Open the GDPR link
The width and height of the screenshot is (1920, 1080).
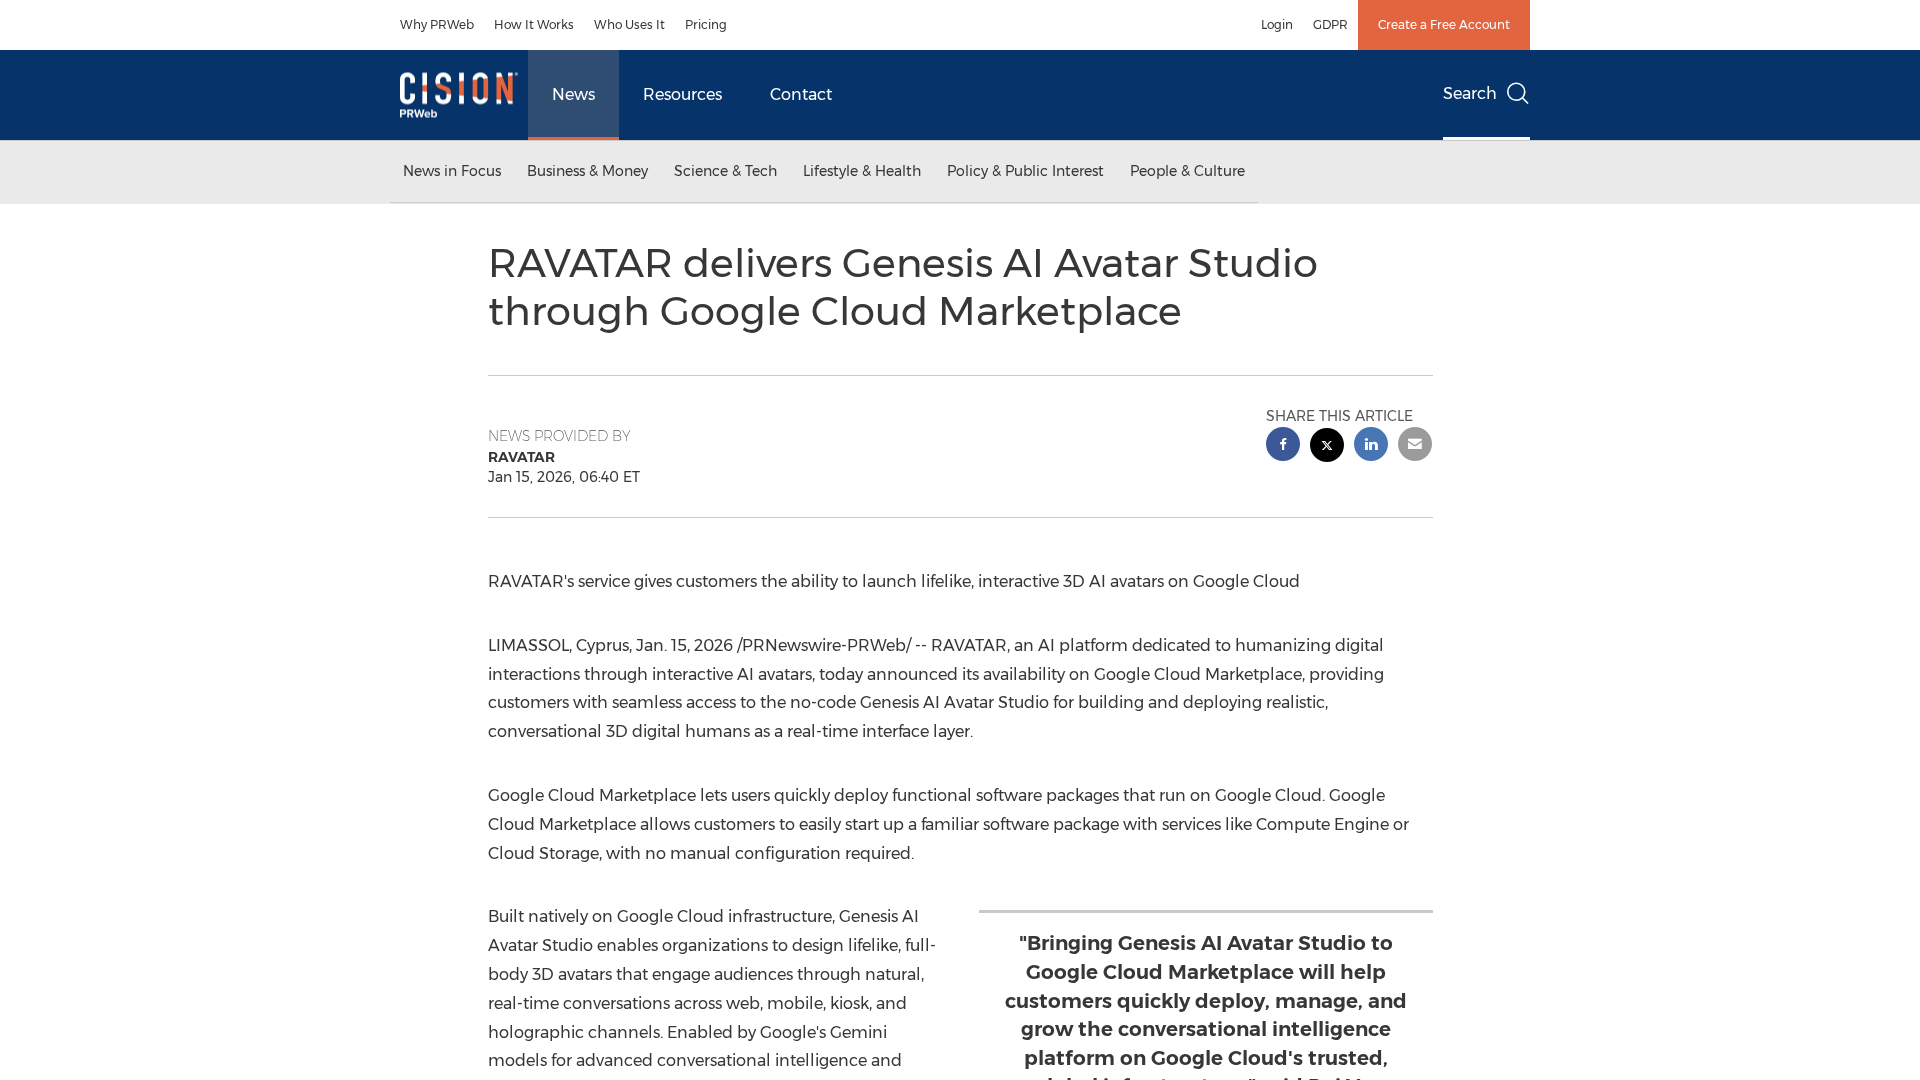1329,25
